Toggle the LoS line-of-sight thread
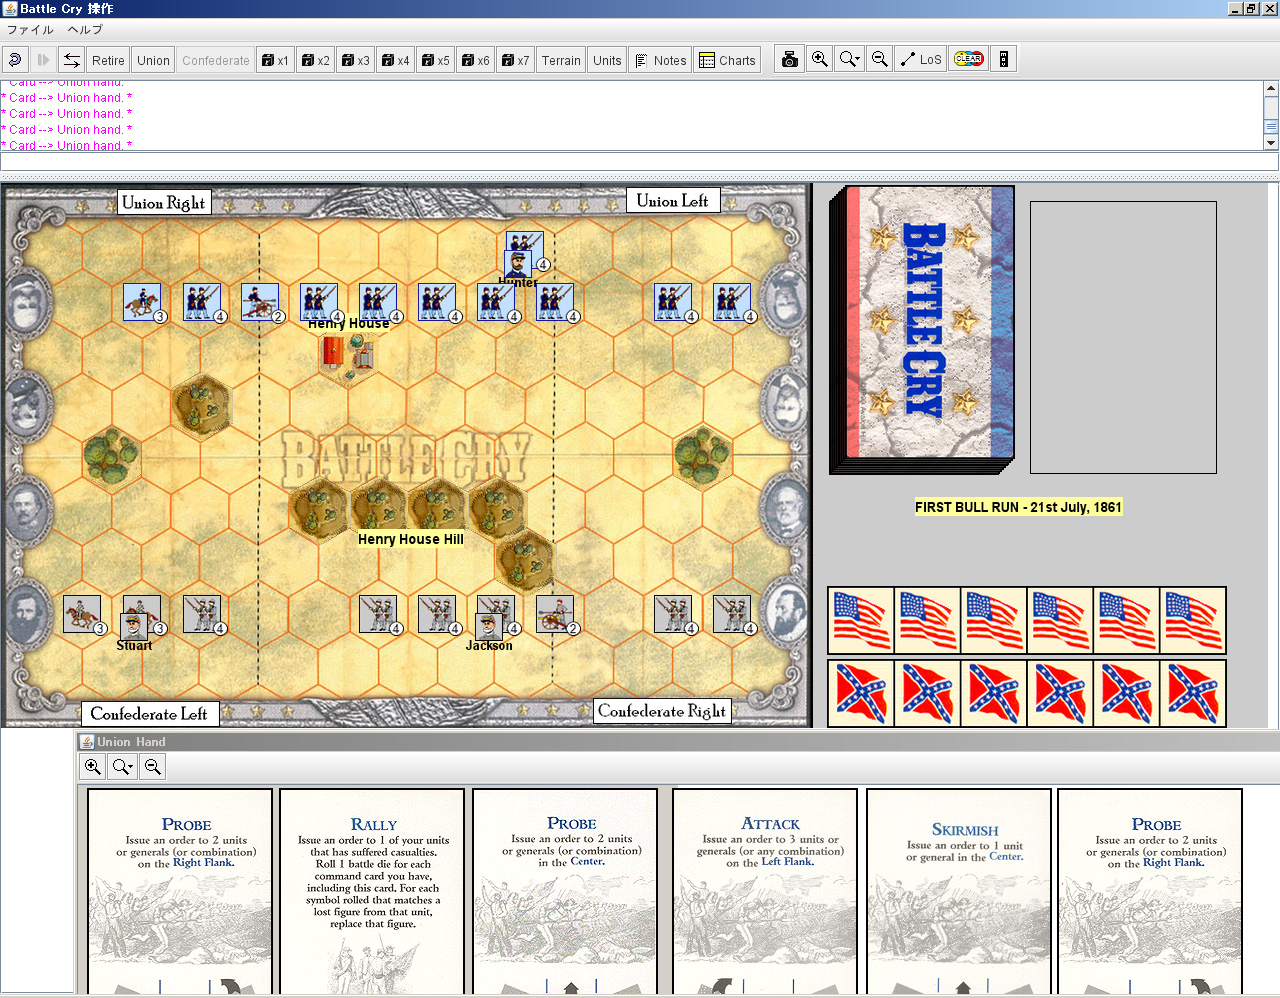Viewport: 1280px width, 998px height. click(x=920, y=60)
